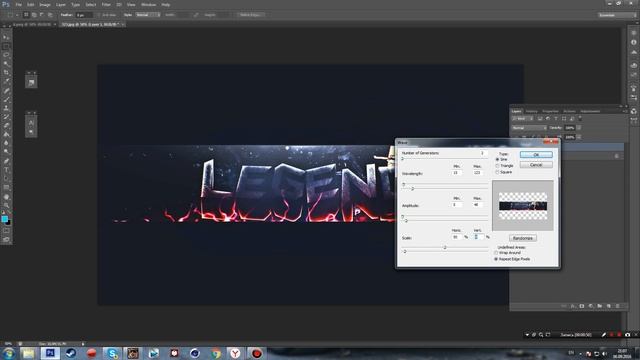Toggle the layer filter on/off switch
Image resolution: width=640 pixels, height=360 pixels.
tap(580, 119)
